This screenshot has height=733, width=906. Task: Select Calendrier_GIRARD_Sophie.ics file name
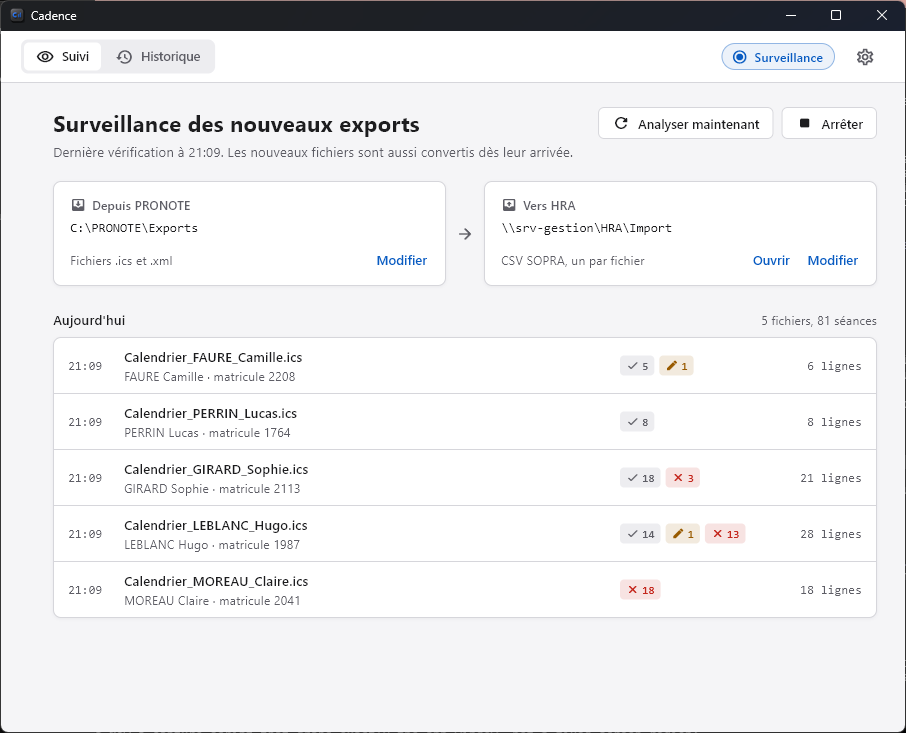tap(216, 470)
